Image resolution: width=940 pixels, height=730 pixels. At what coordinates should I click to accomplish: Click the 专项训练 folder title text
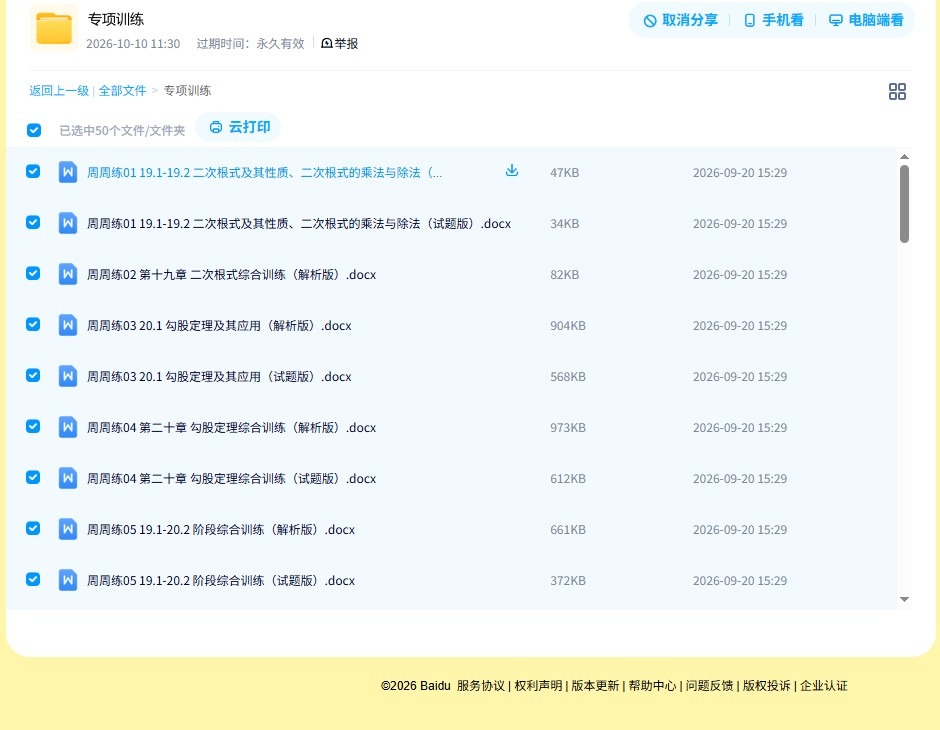coord(116,19)
